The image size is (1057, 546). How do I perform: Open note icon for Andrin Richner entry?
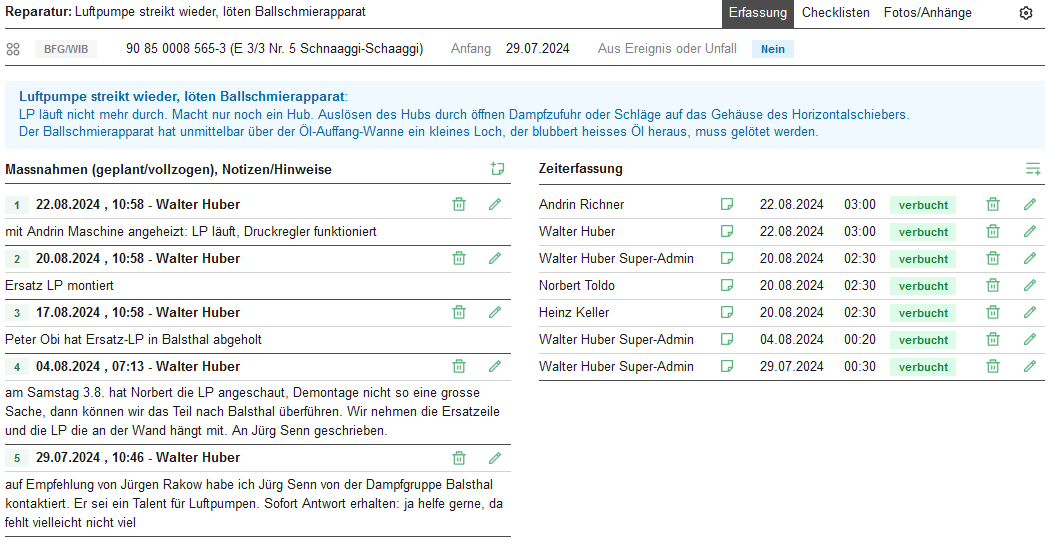click(x=727, y=204)
